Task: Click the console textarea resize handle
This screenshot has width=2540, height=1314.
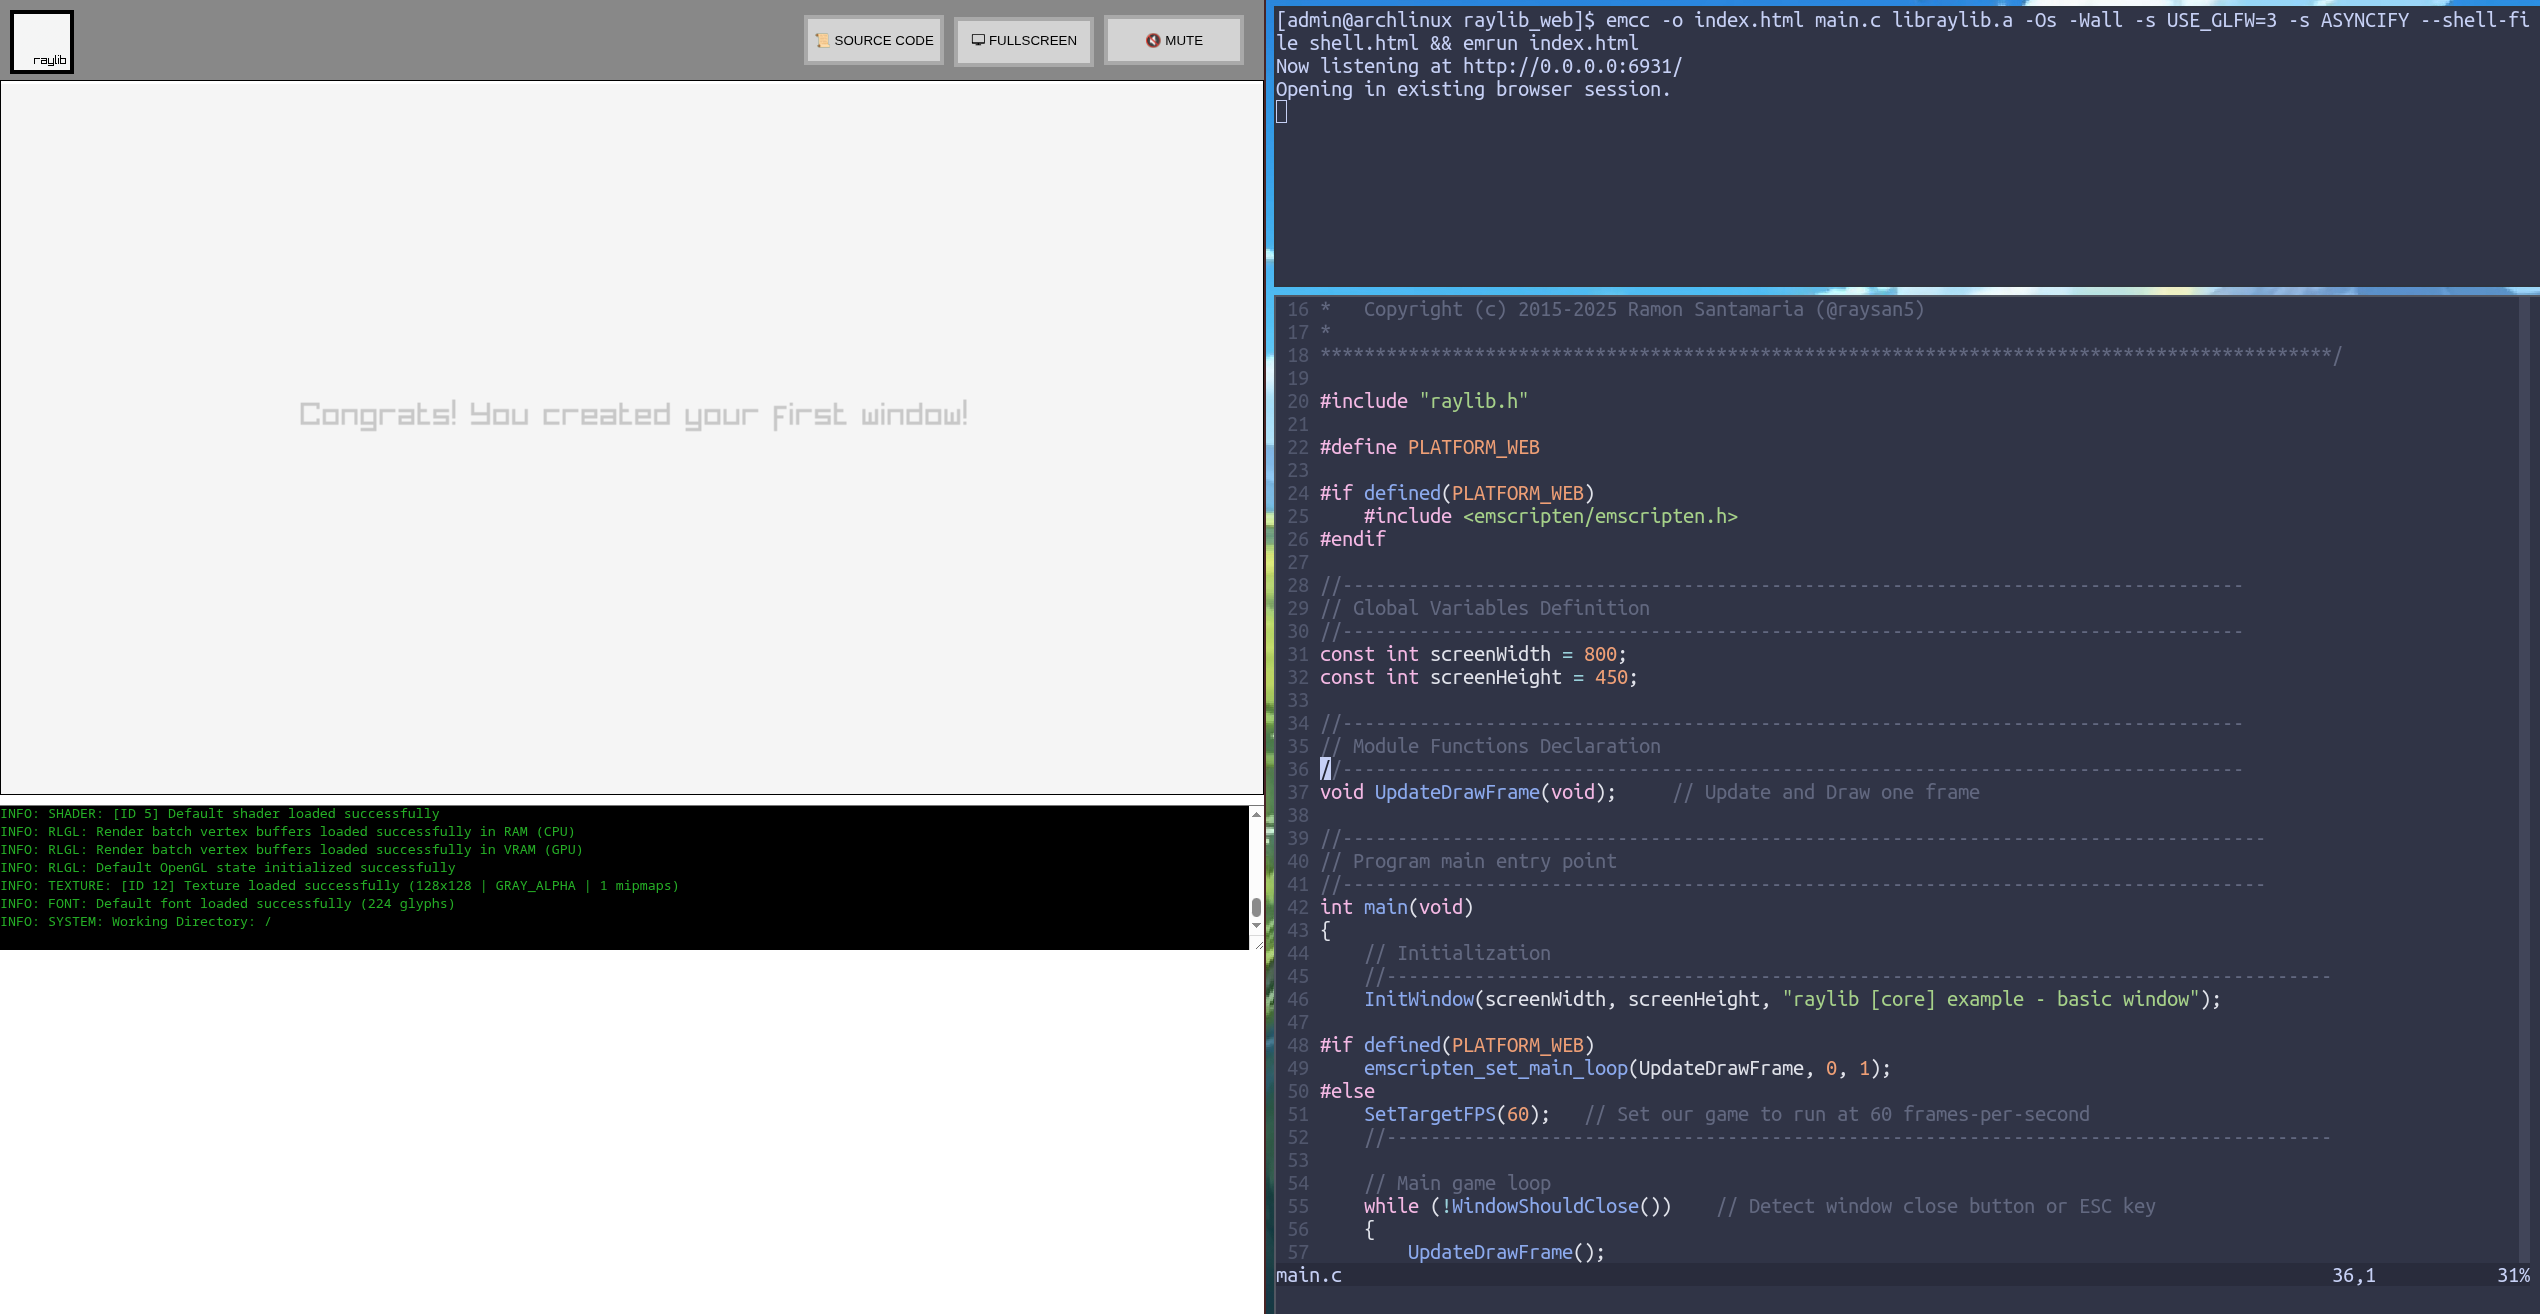Action: [x=1258, y=944]
